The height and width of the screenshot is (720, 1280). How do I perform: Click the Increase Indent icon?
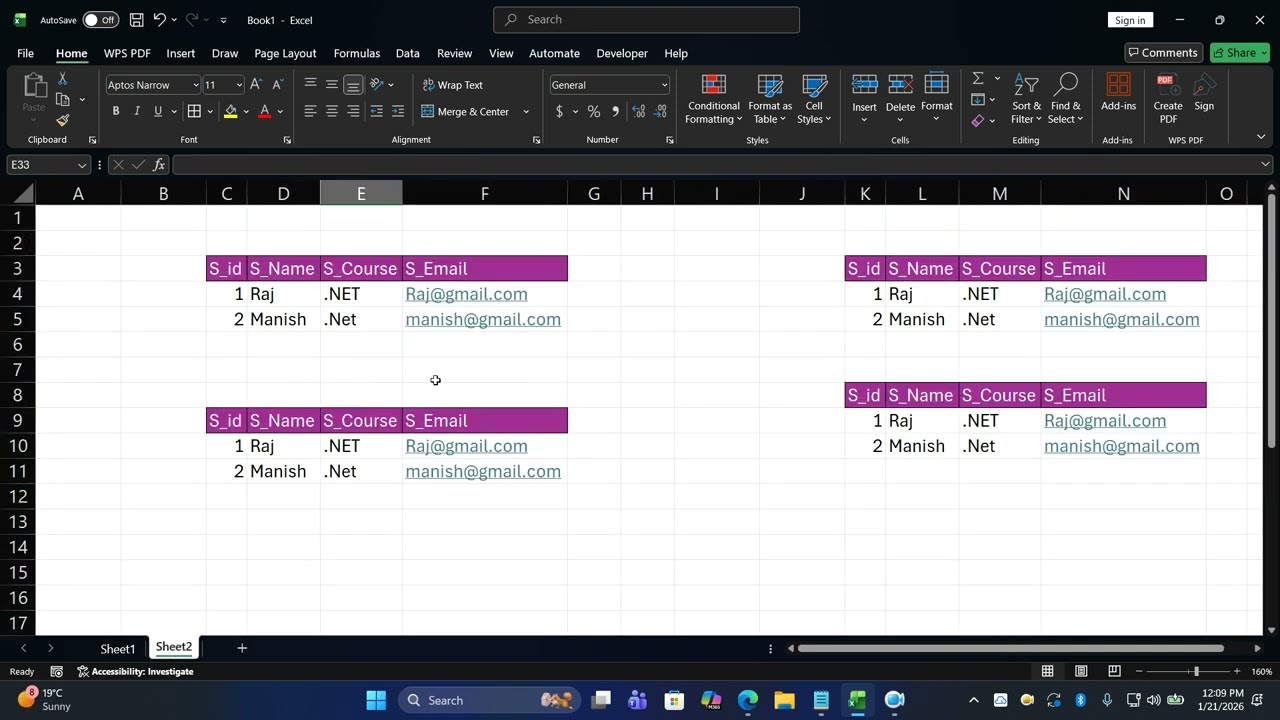pyautogui.click(x=398, y=111)
